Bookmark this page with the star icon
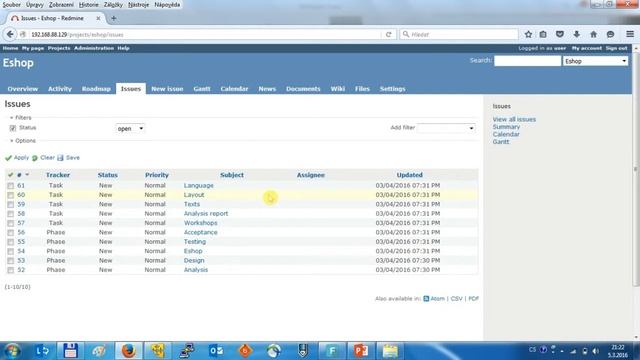This screenshot has height=360, width=640. [x=528, y=34]
